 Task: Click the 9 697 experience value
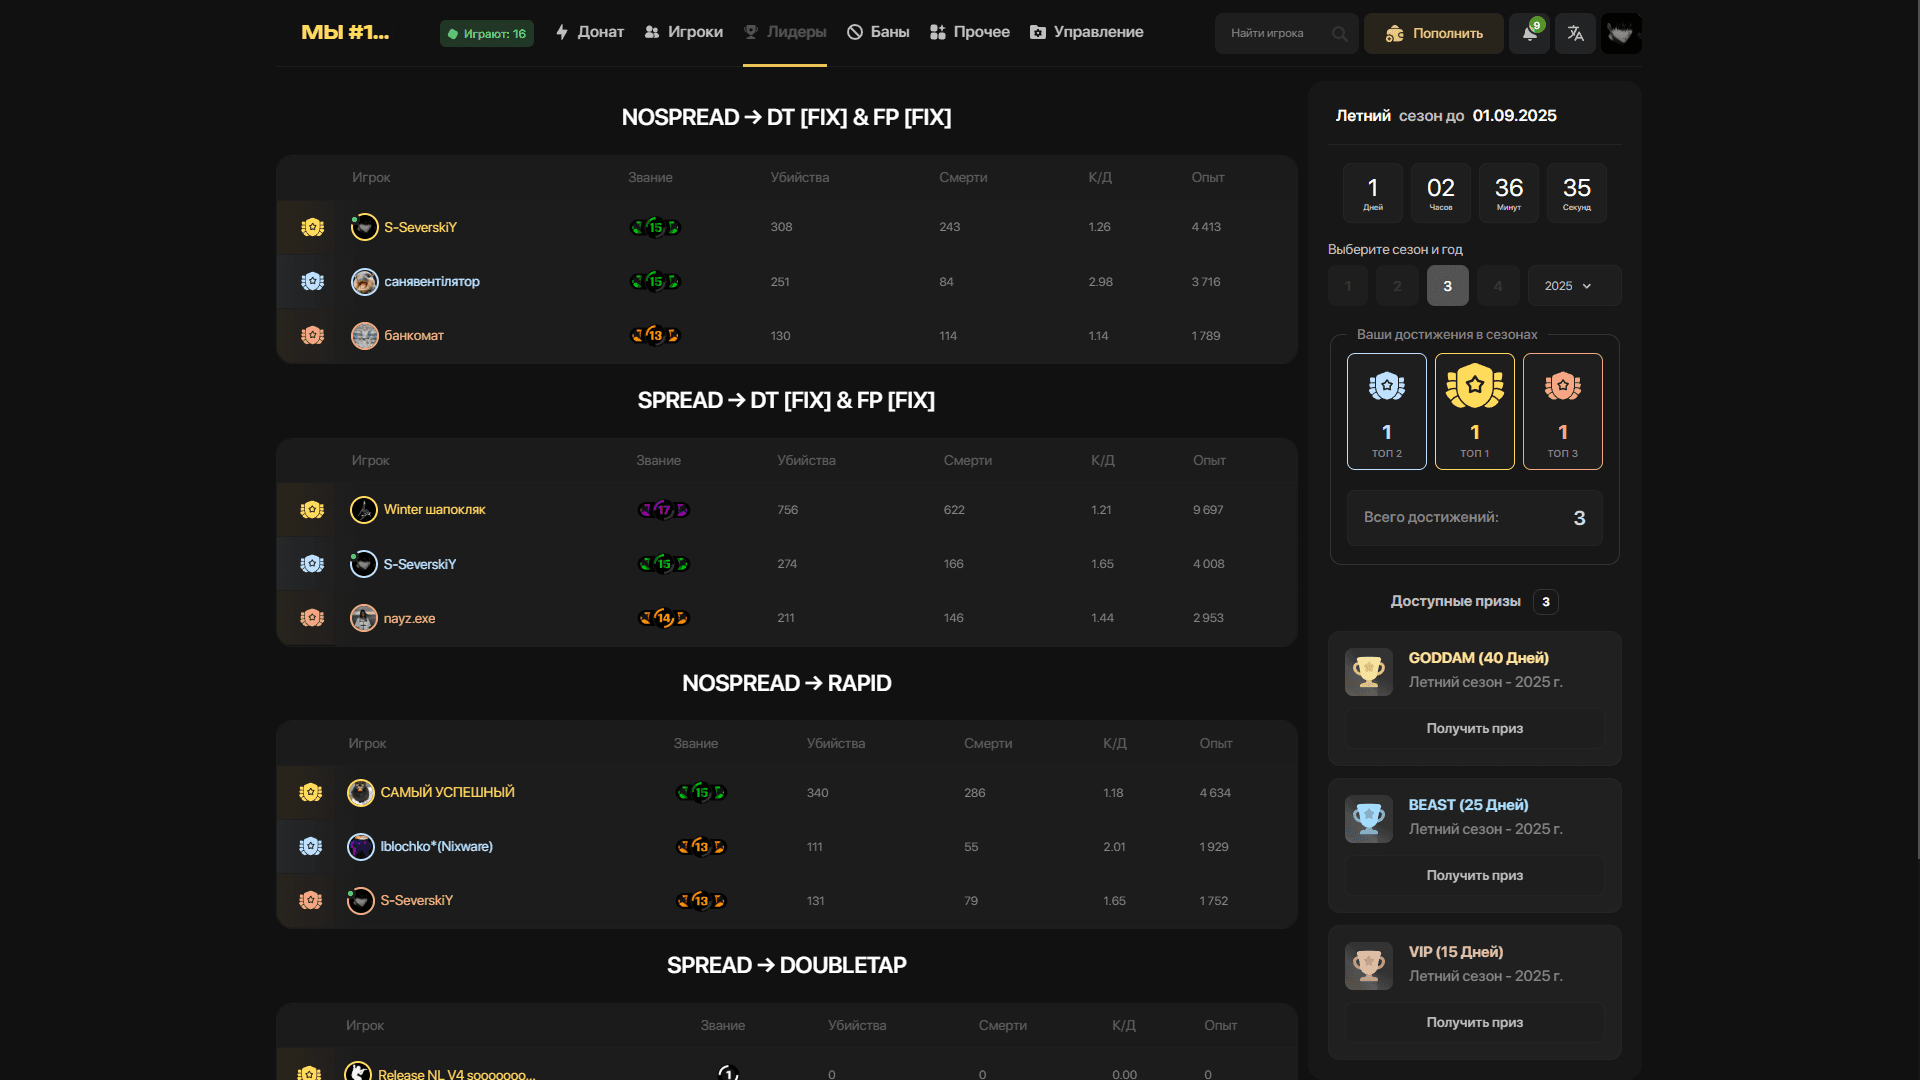pos(1208,510)
